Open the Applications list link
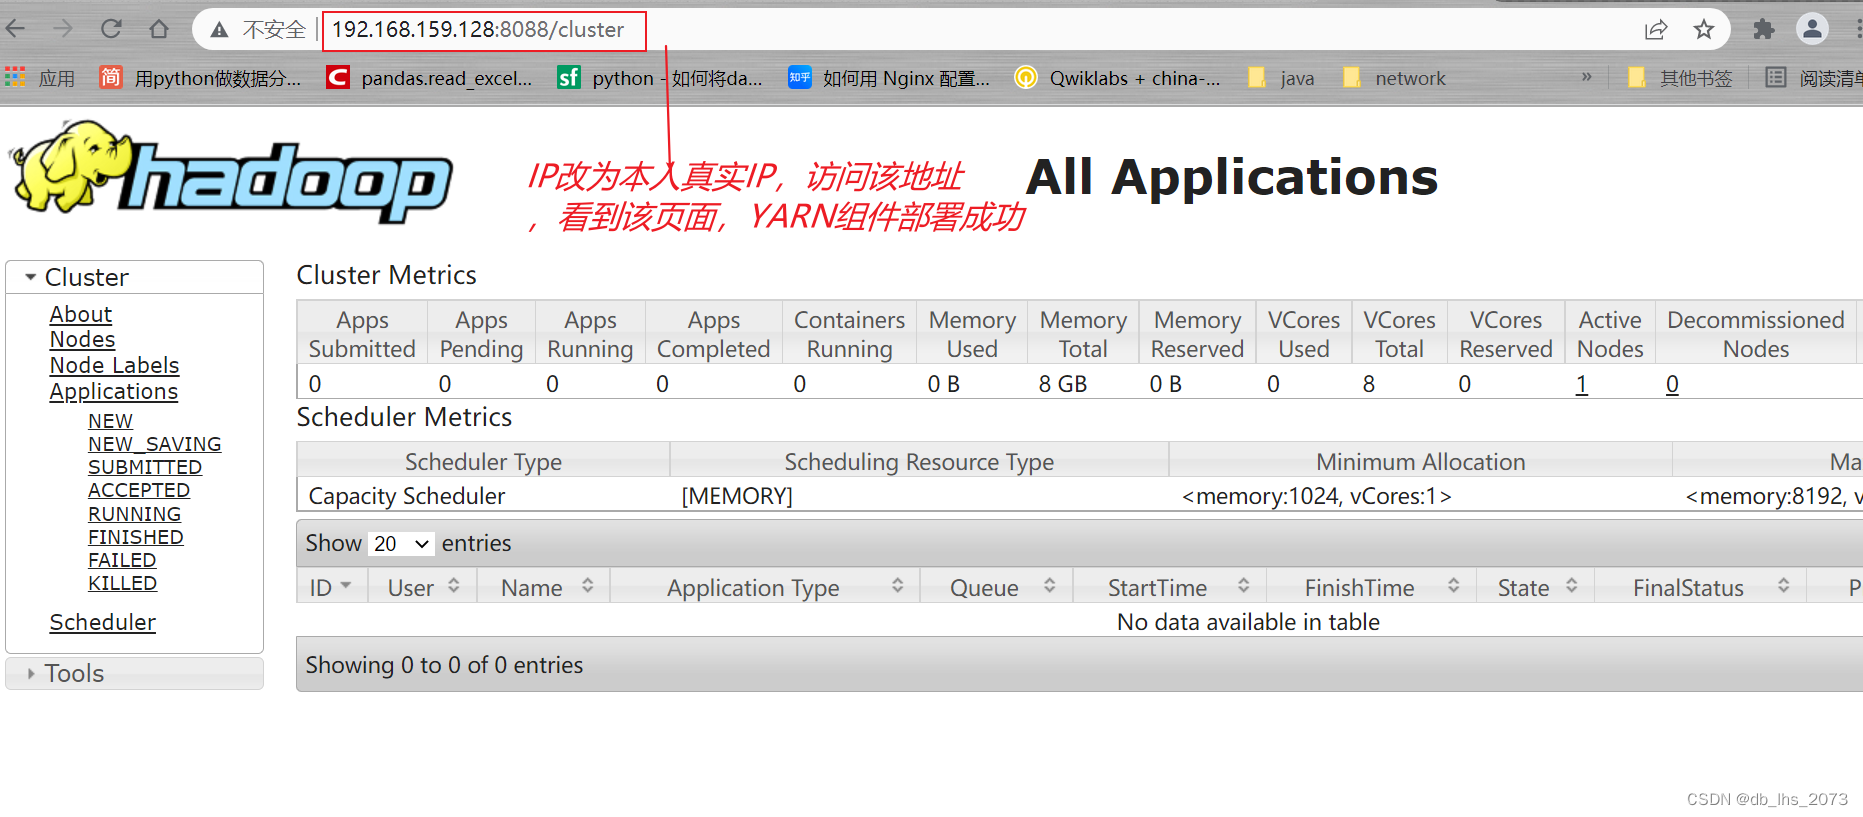The image size is (1863, 817). (114, 392)
